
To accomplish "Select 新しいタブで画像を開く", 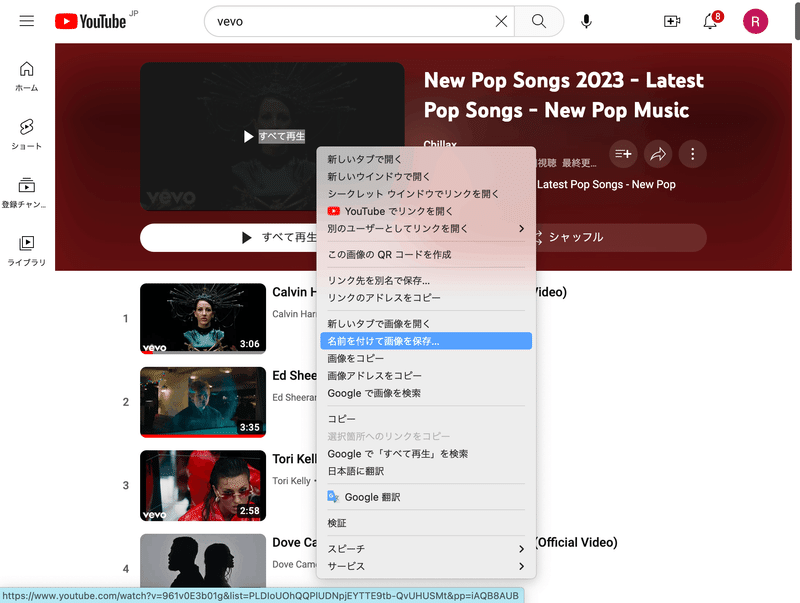I will point(426,324).
